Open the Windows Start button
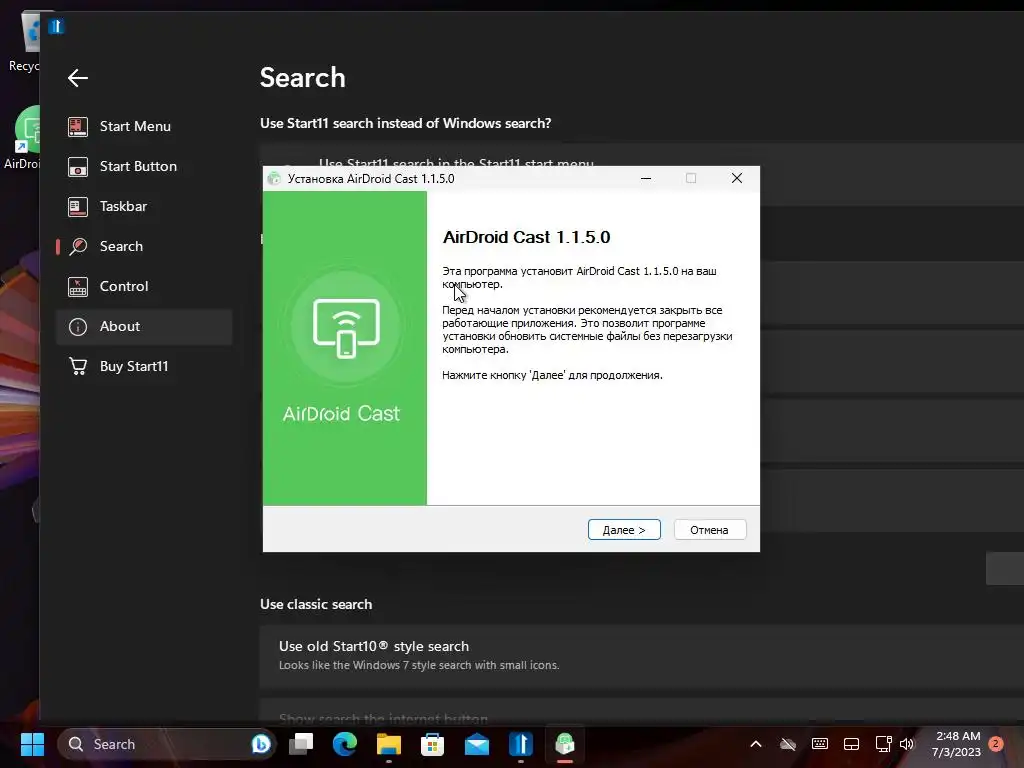1024x768 pixels. [x=32, y=744]
